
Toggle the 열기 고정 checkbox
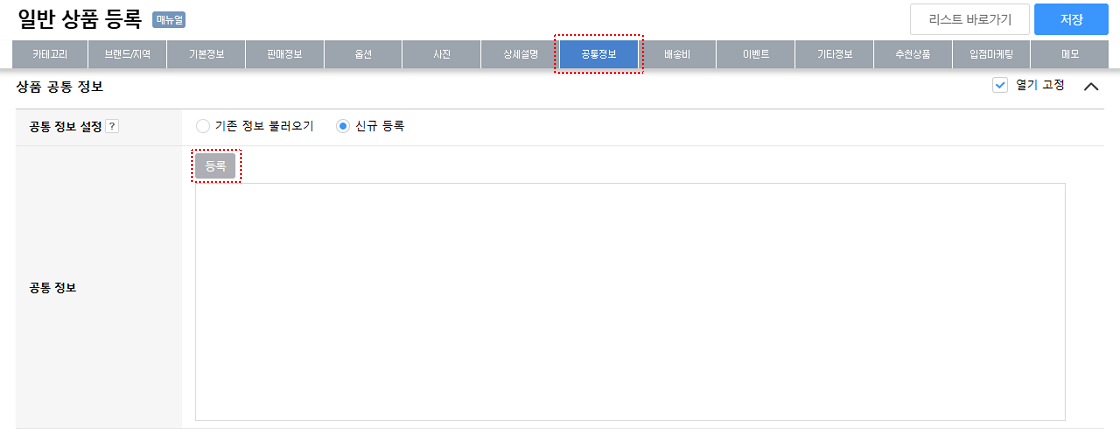1000,86
